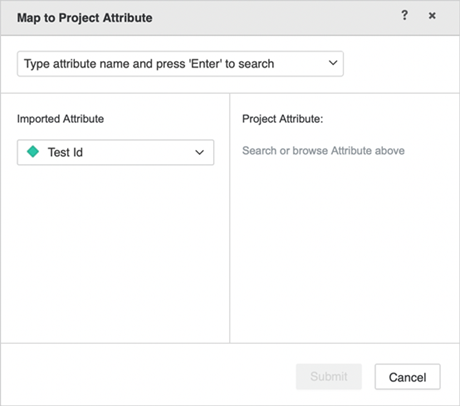Close the Map to Project Attribute dialog
Screen dimensions: 460x406
(x=432, y=16)
